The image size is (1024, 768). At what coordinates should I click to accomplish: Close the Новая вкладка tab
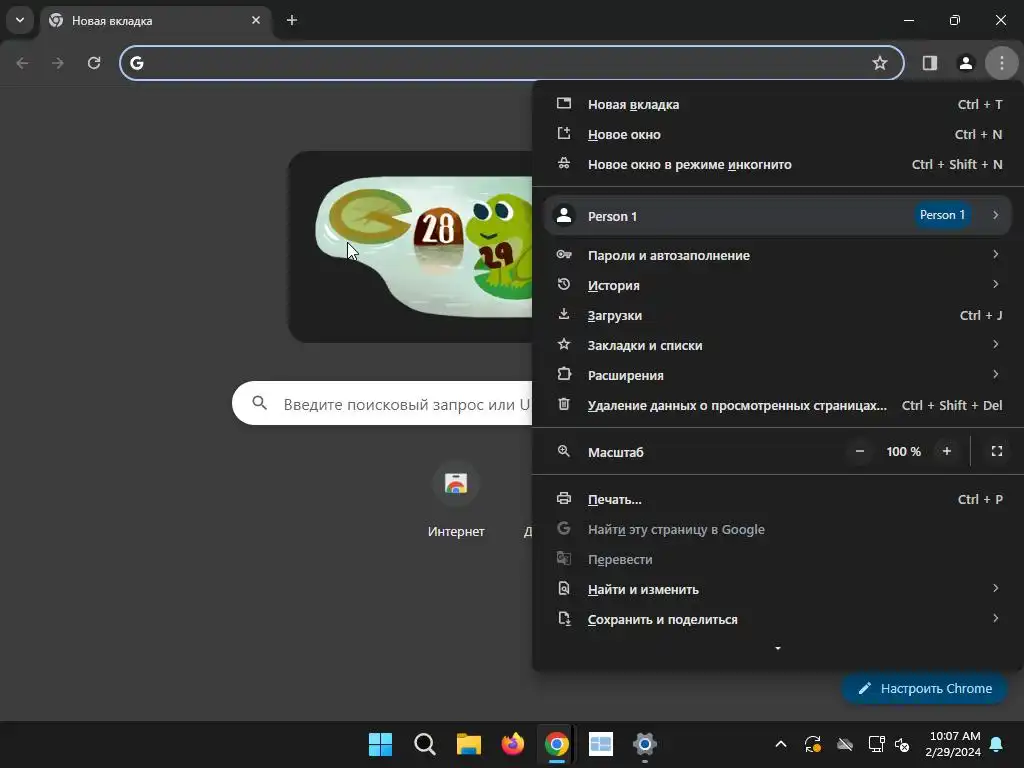click(x=256, y=20)
